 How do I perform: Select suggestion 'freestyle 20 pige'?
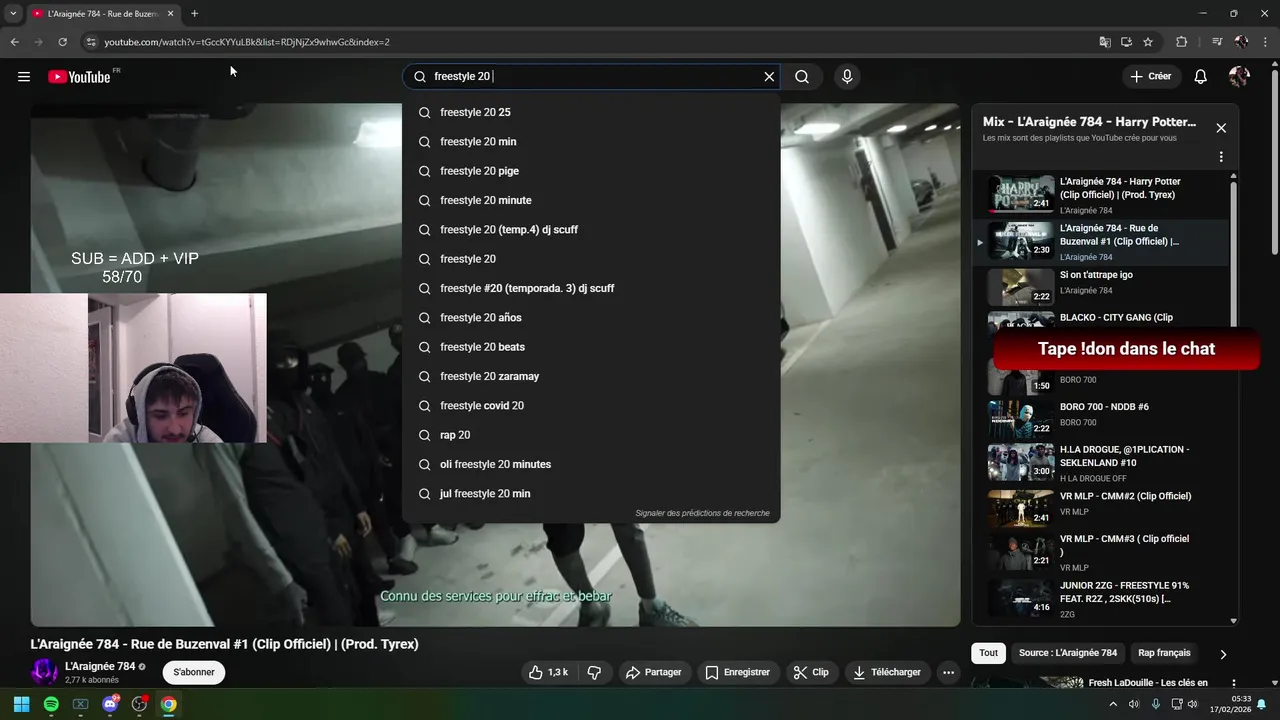(591, 171)
